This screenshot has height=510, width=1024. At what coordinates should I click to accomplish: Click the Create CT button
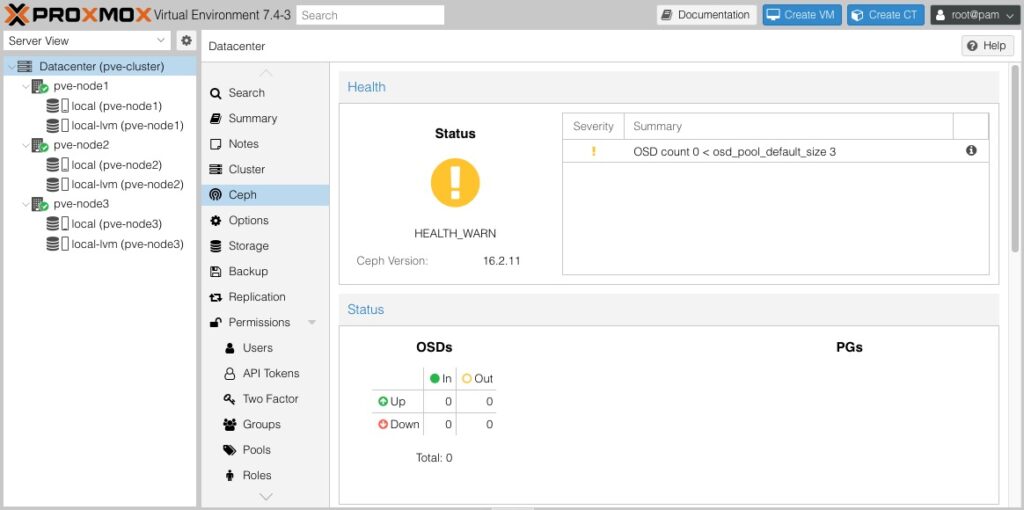tap(886, 14)
